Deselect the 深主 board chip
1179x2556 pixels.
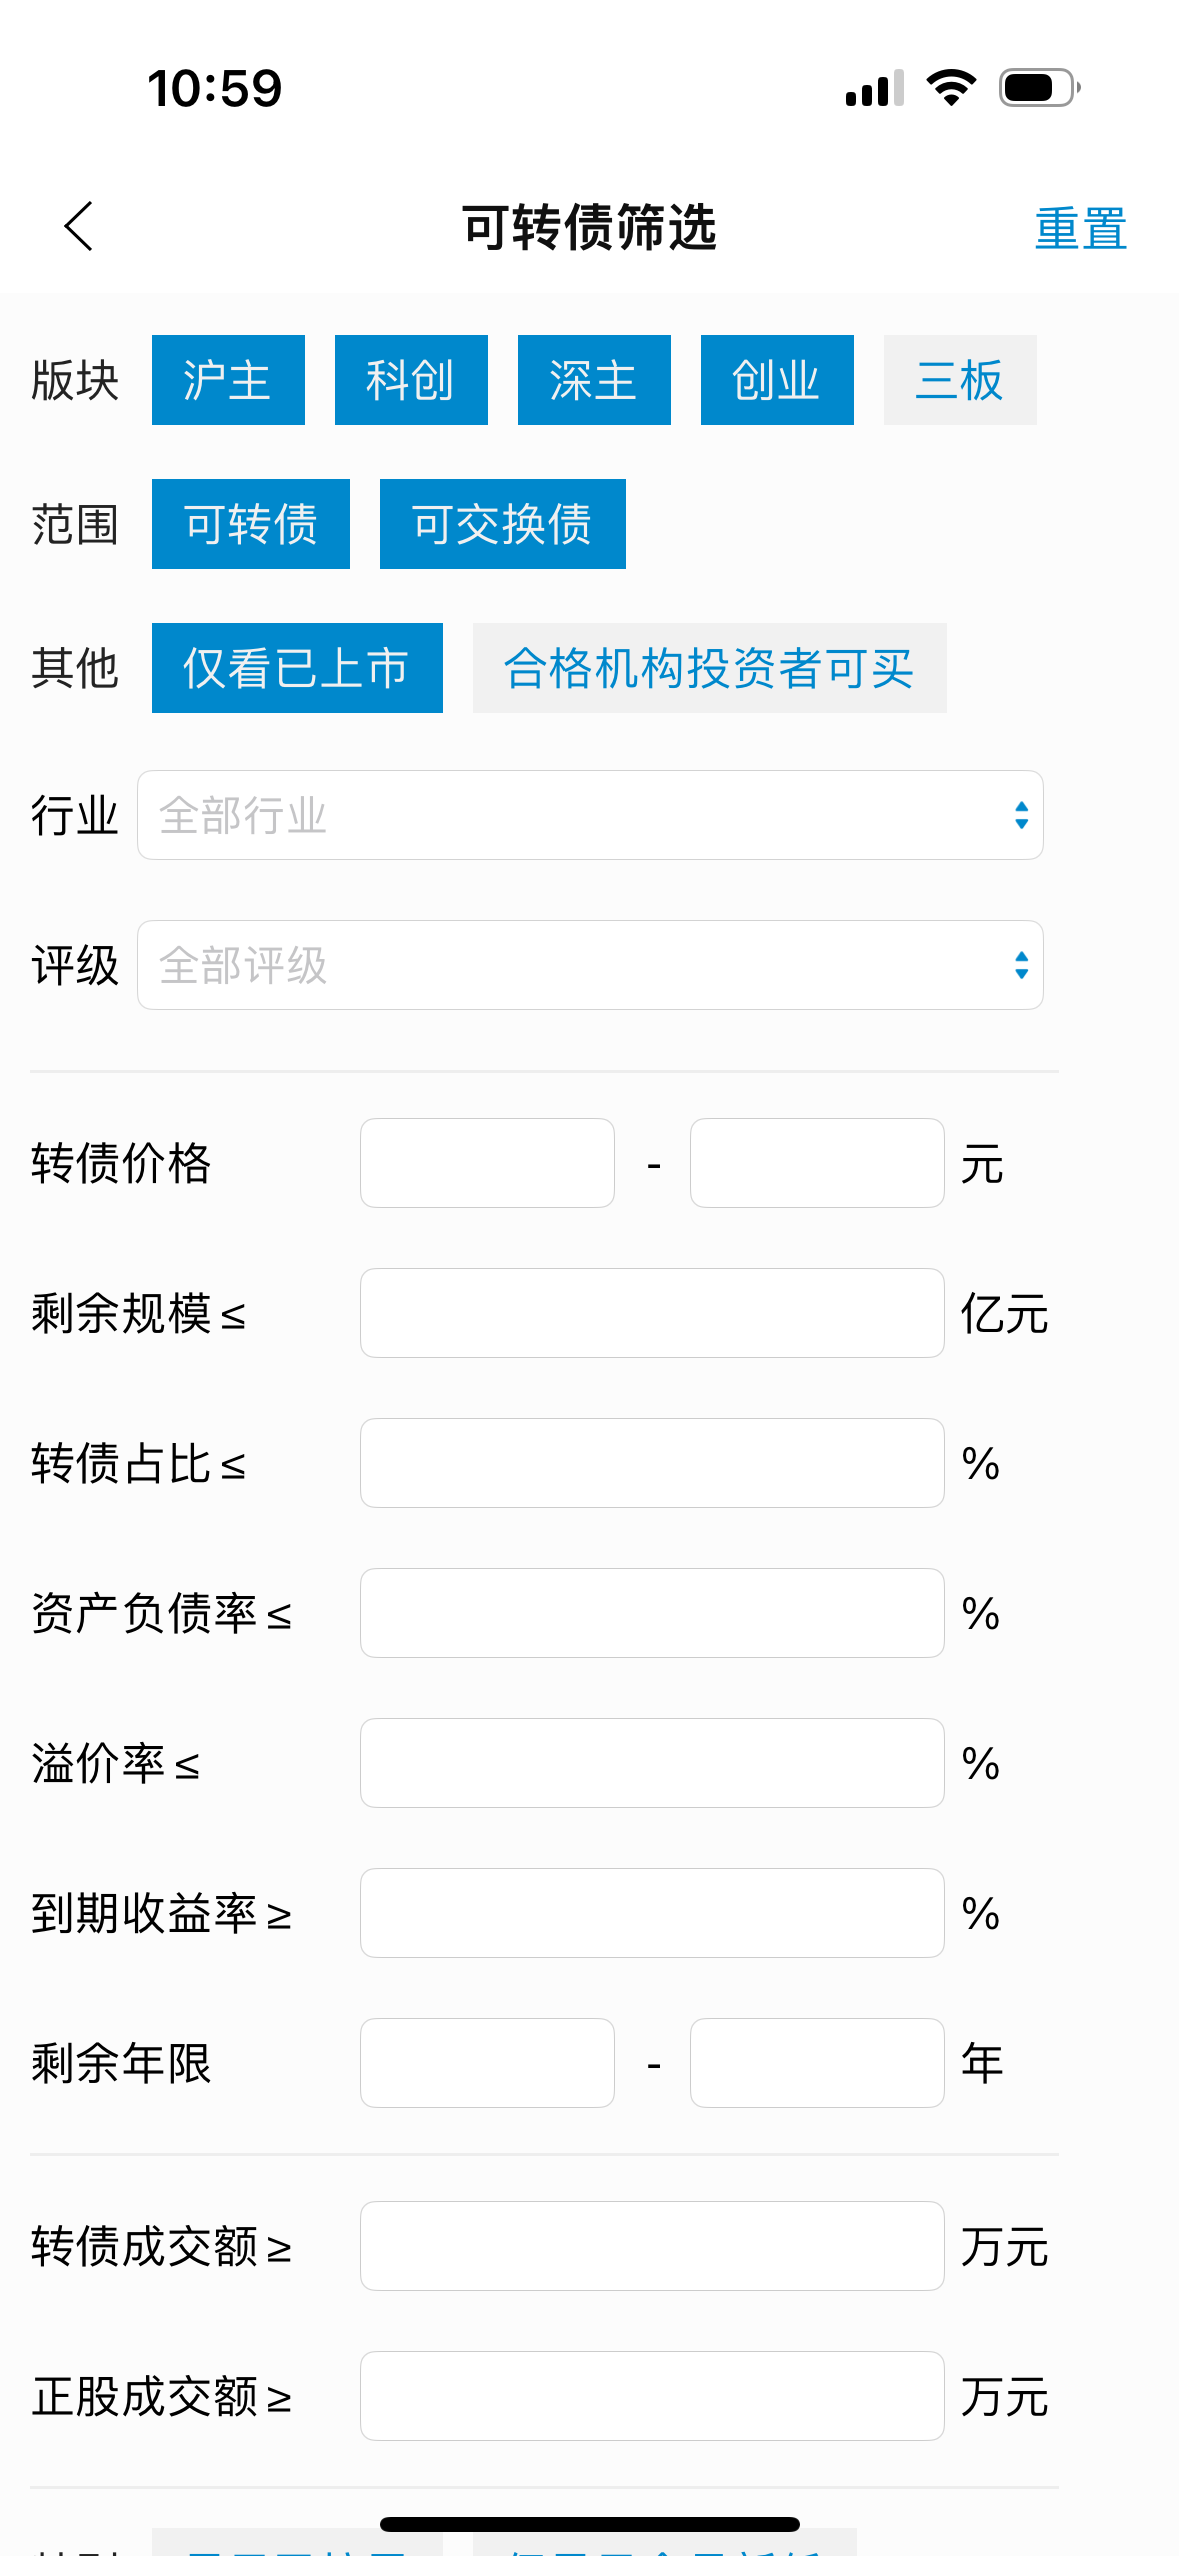tap(594, 380)
